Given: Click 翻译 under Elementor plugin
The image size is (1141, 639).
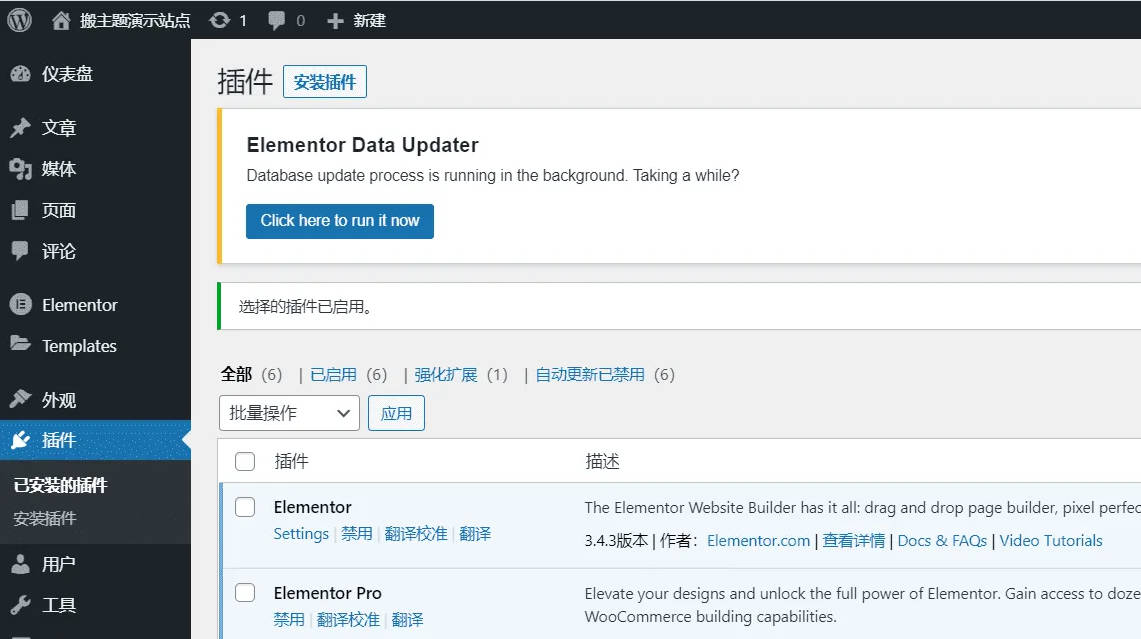Looking at the screenshot, I should (475, 533).
